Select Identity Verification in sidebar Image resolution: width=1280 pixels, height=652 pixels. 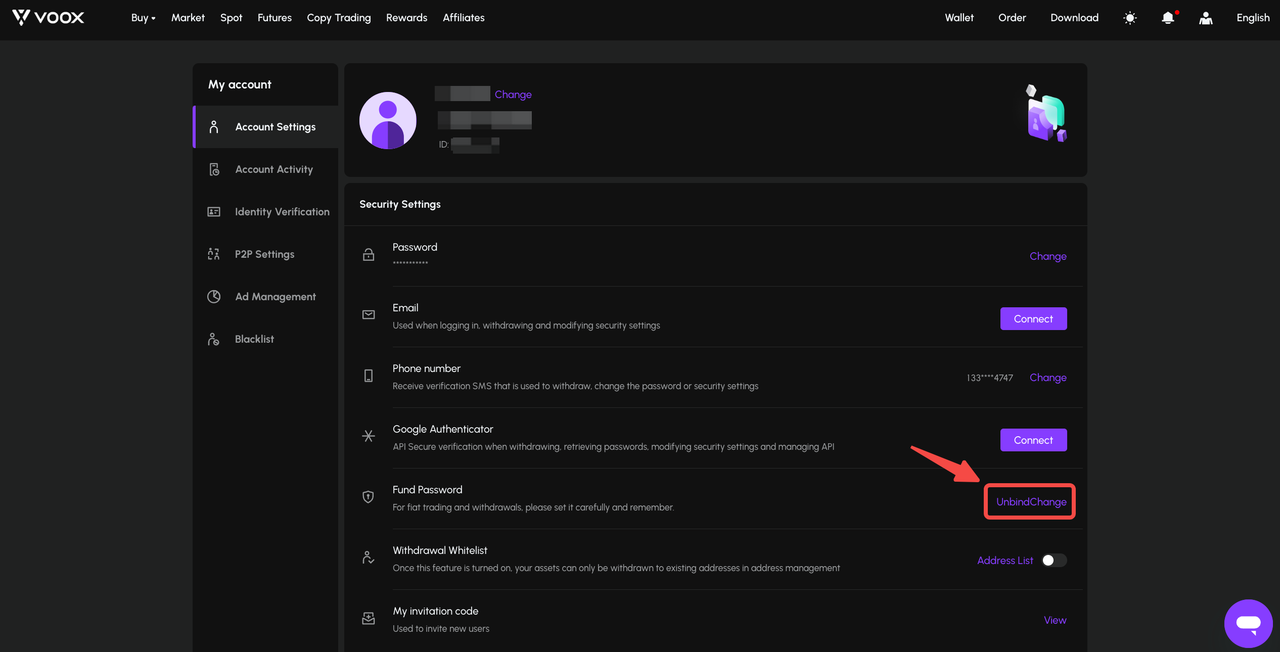(x=266, y=212)
